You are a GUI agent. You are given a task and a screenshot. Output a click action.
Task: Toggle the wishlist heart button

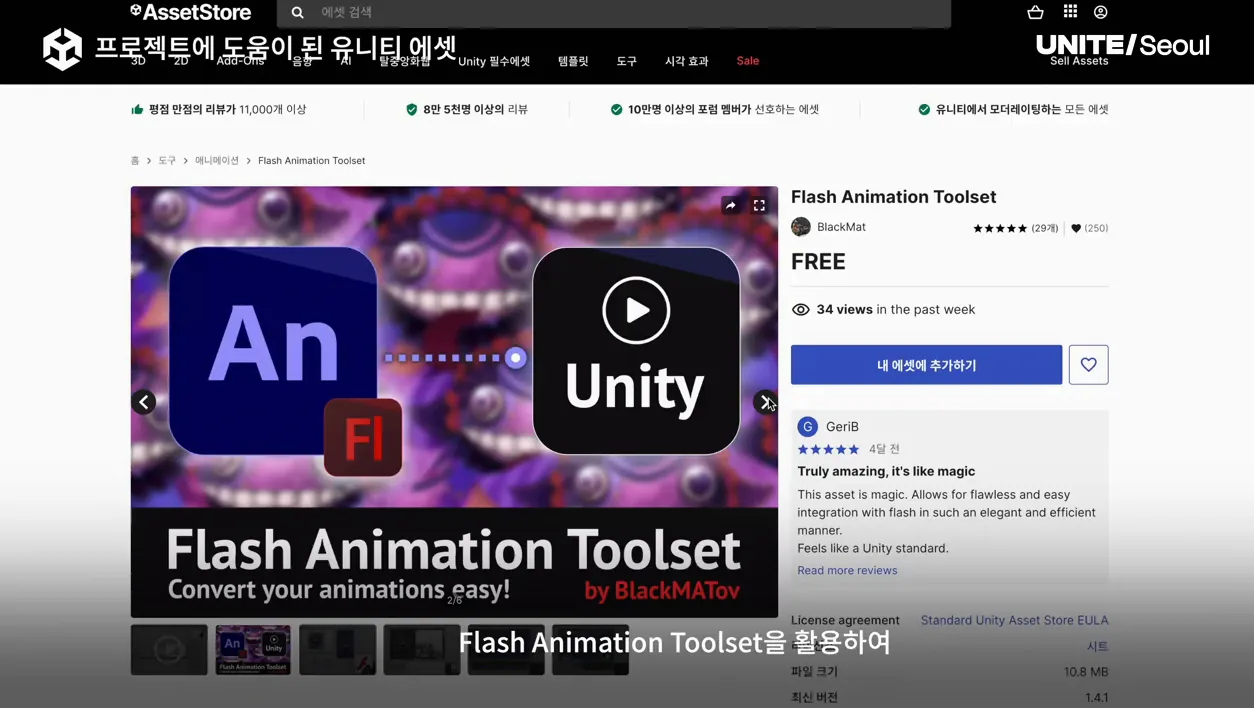point(1088,365)
